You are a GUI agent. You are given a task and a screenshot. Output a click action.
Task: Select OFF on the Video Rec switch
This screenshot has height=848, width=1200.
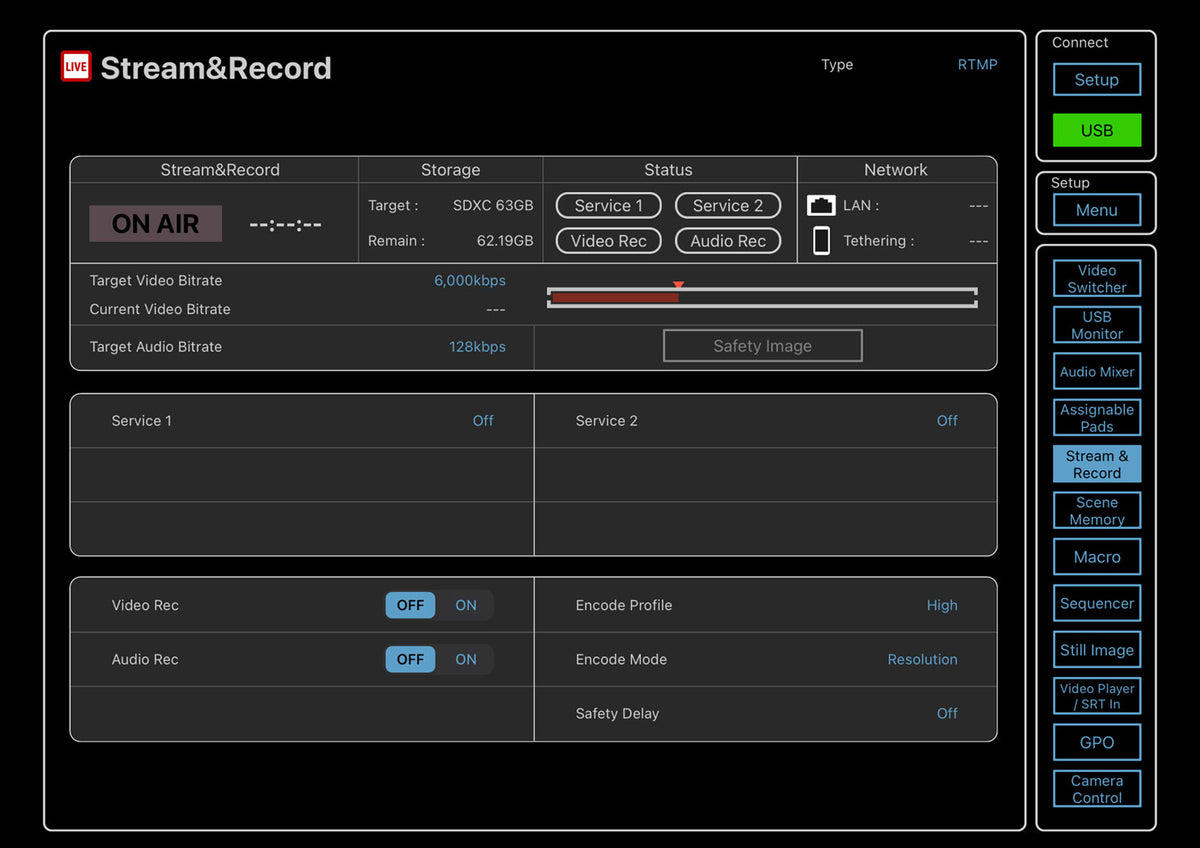410,605
